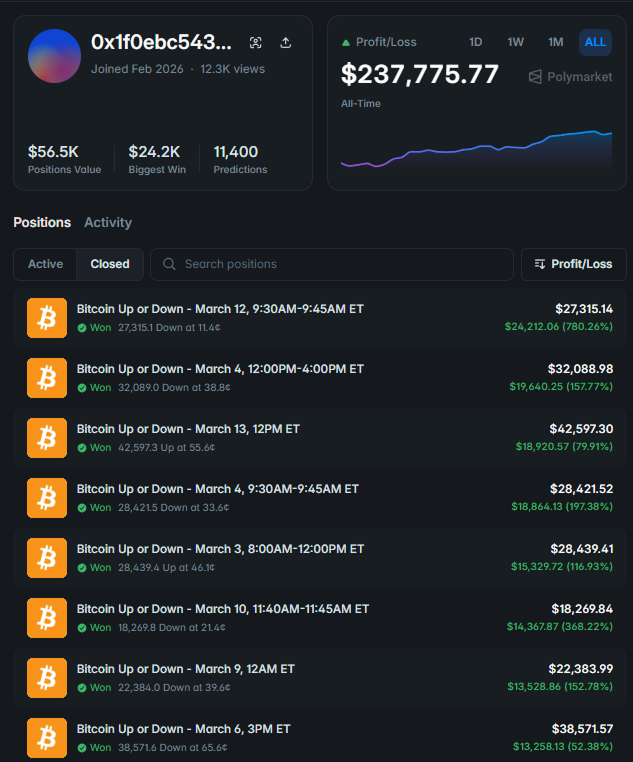This screenshot has width=633, height=762.
Task: Click the Joined Feb 2026 text
Action: (x=137, y=69)
